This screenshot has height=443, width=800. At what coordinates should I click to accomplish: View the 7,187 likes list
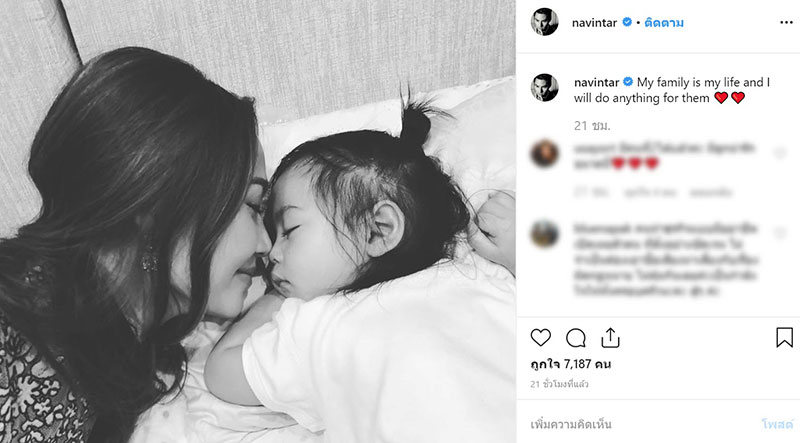(x=571, y=364)
